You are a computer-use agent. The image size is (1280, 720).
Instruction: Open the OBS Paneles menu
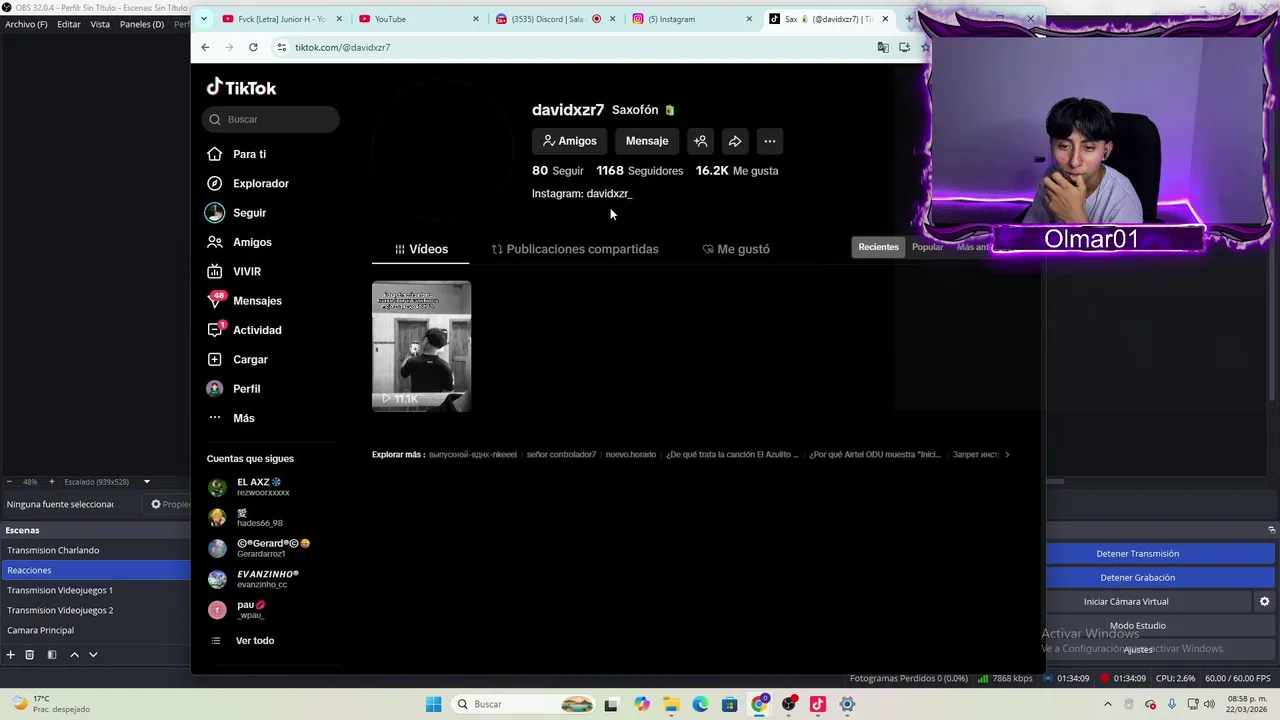[142, 24]
